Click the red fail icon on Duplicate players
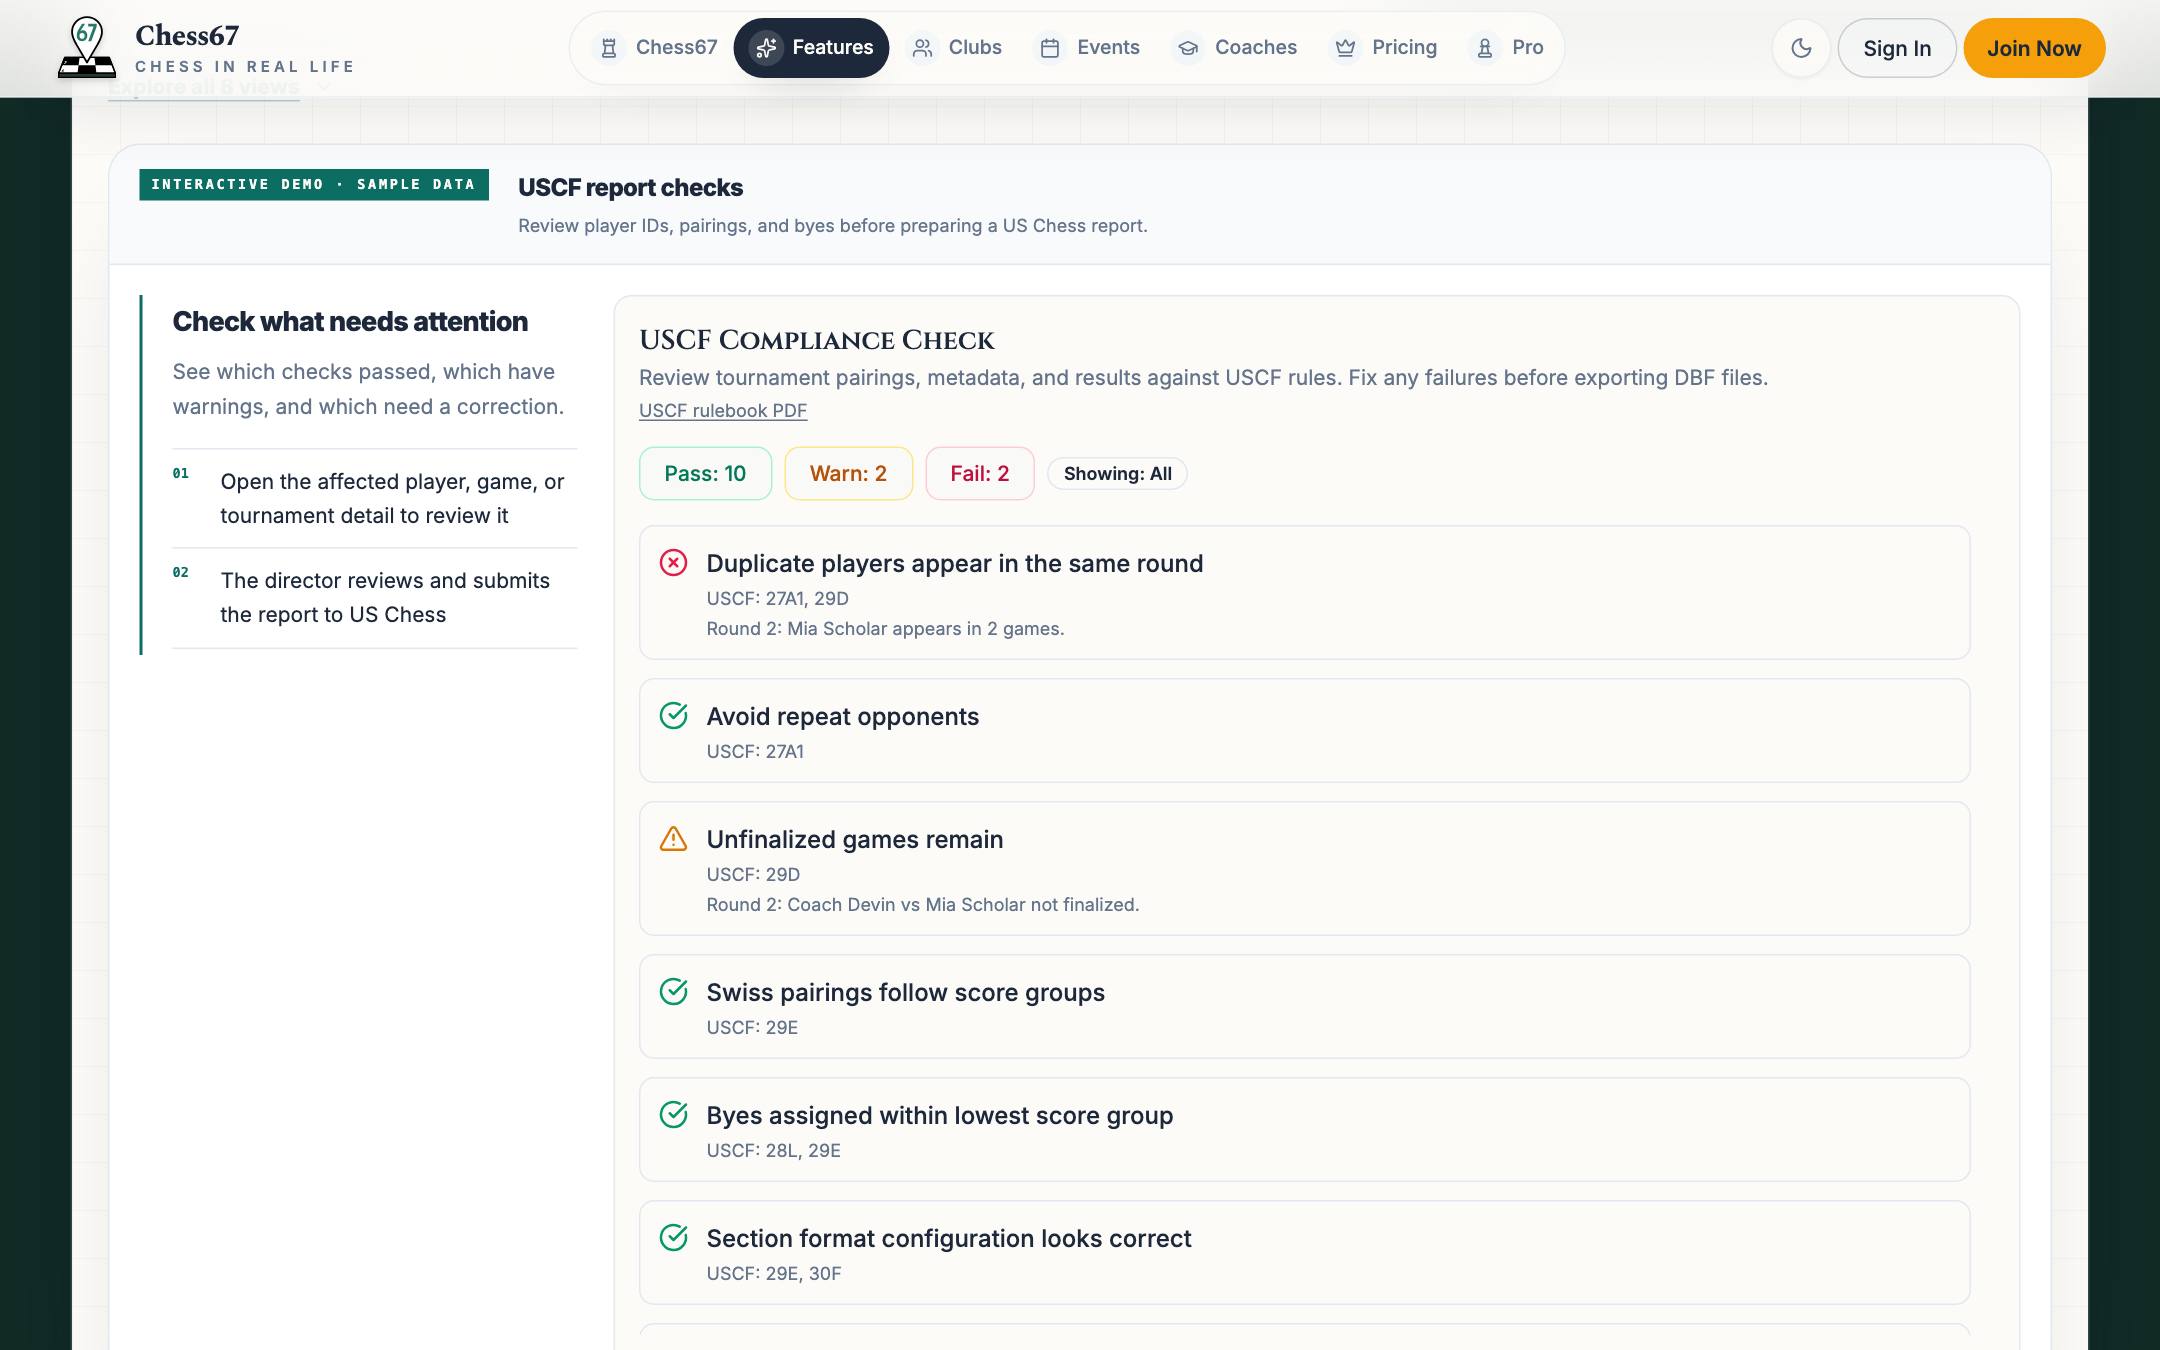The image size is (2160, 1350). pos(673,563)
